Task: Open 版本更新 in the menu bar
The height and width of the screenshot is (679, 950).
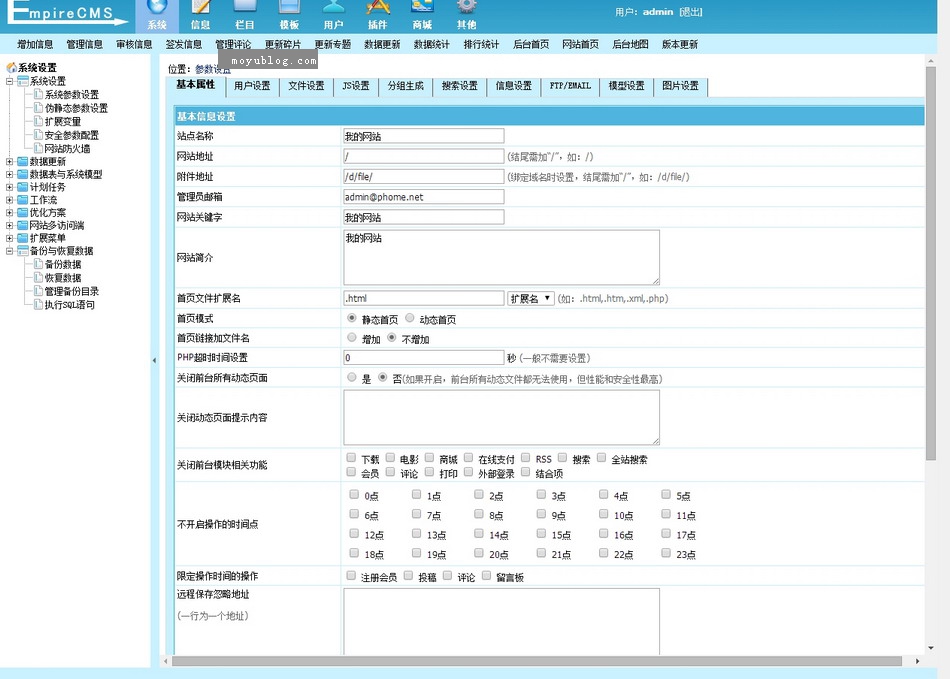Action: coord(680,44)
